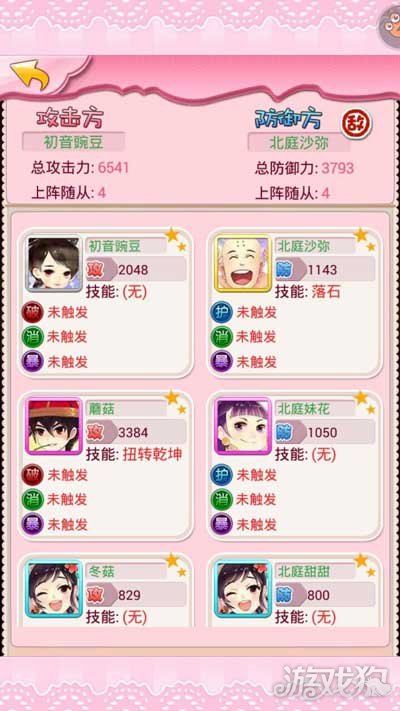Image resolution: width=400 pixels, height=711 pixels.
Task: Tap the attacker name label 初音豌豆 in header
Action: tap(73, 142)
